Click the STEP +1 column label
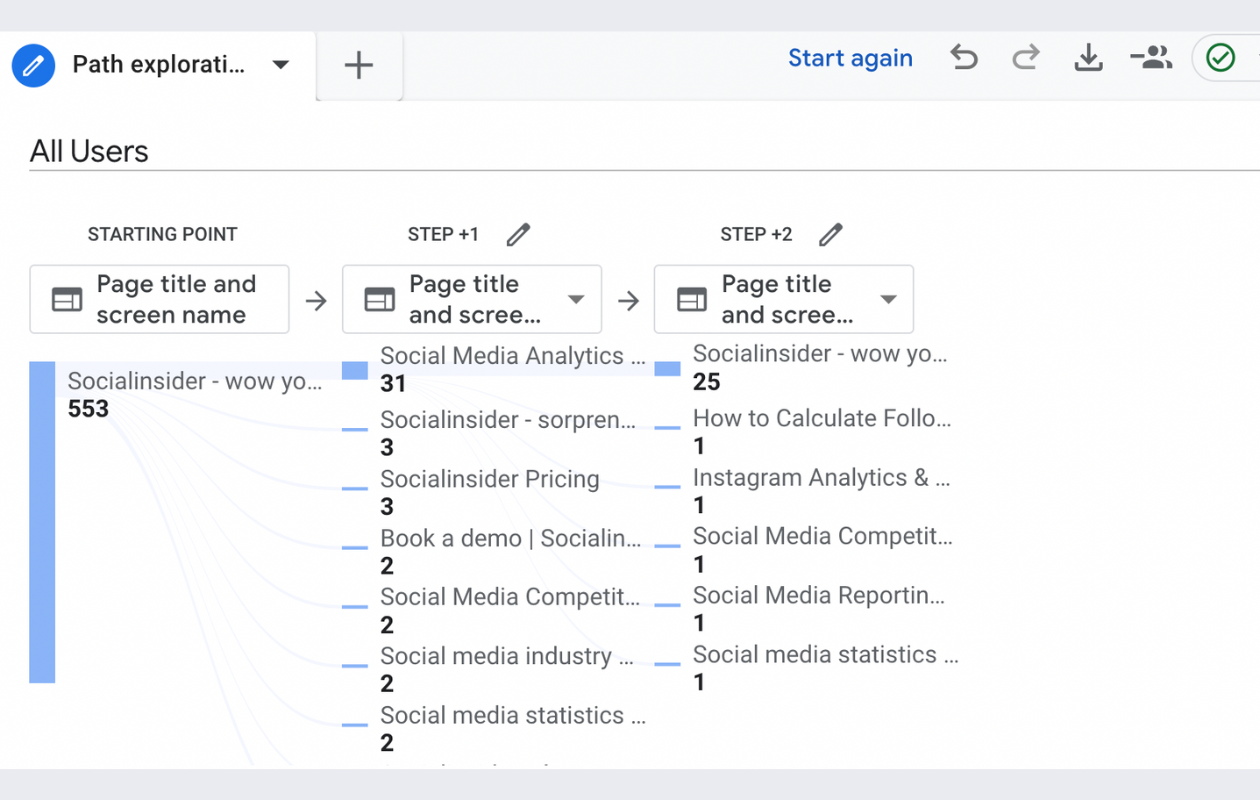Image resolution: width=1260 pixels, height=800 pixels. pos(443,235)
